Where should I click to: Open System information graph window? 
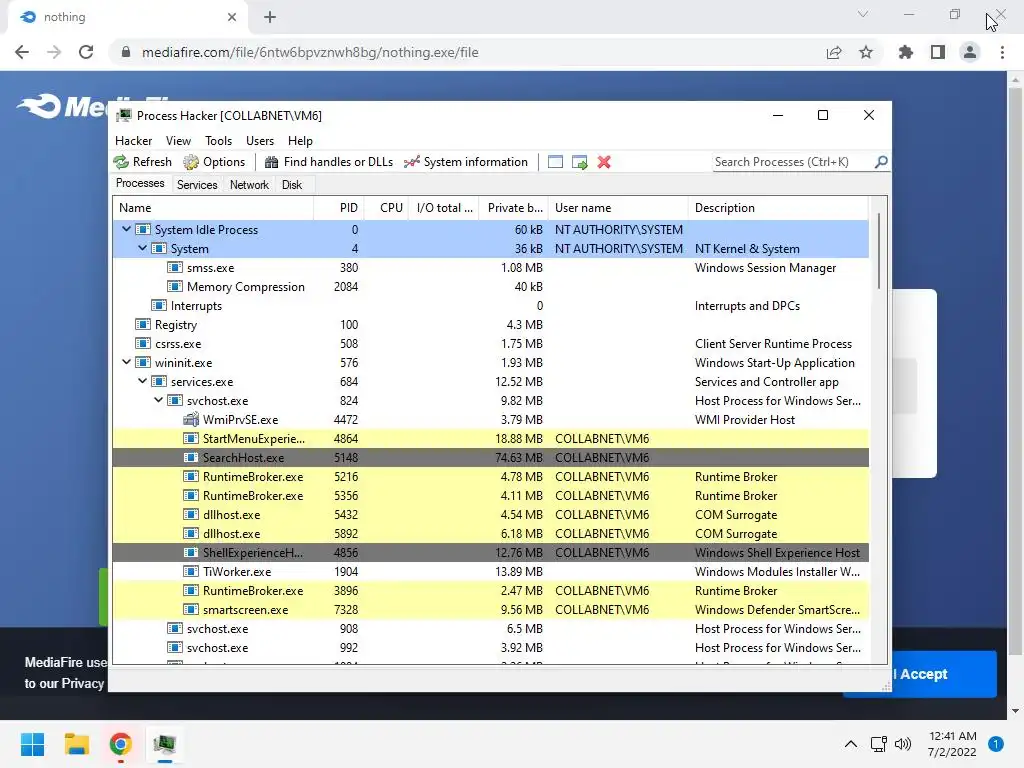click(466, 162)
